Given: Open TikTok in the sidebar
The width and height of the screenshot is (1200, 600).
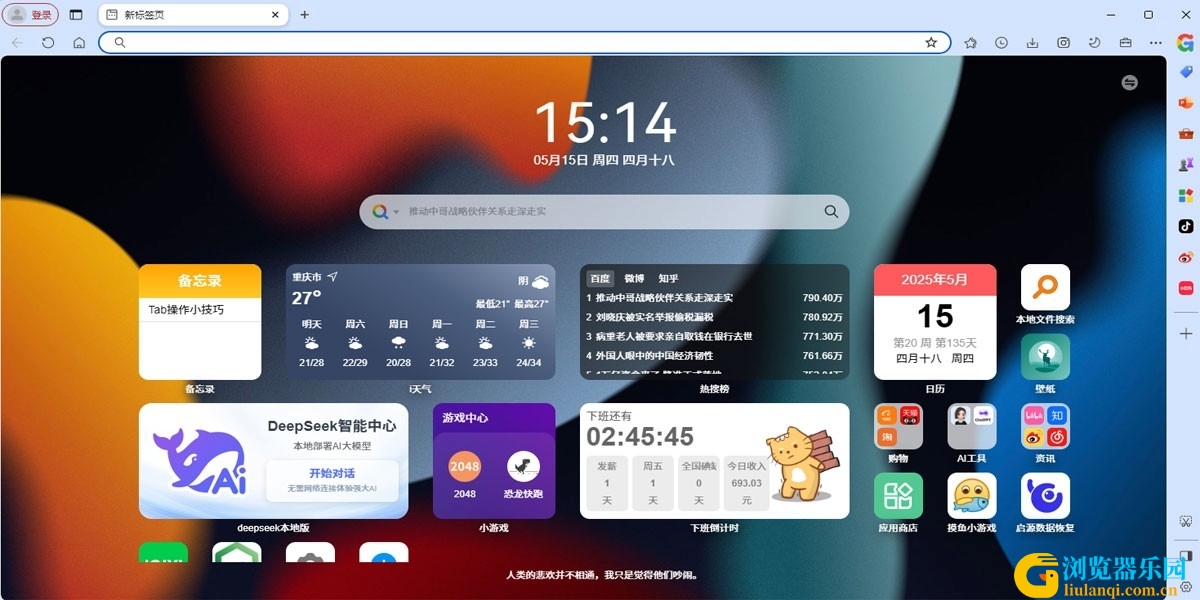Looking at the screenshot, I should click(x=1186, y=226).
